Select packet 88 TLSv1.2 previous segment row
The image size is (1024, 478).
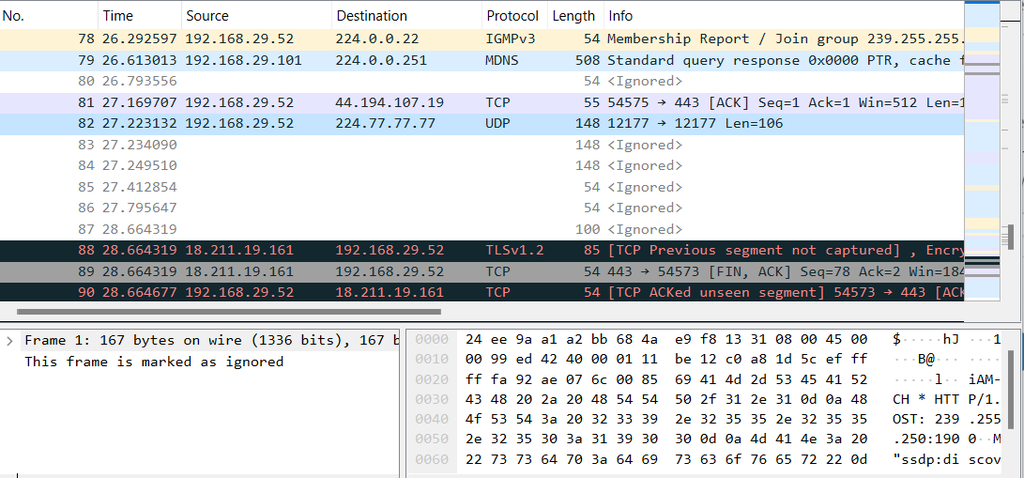(x=482, y=250)
